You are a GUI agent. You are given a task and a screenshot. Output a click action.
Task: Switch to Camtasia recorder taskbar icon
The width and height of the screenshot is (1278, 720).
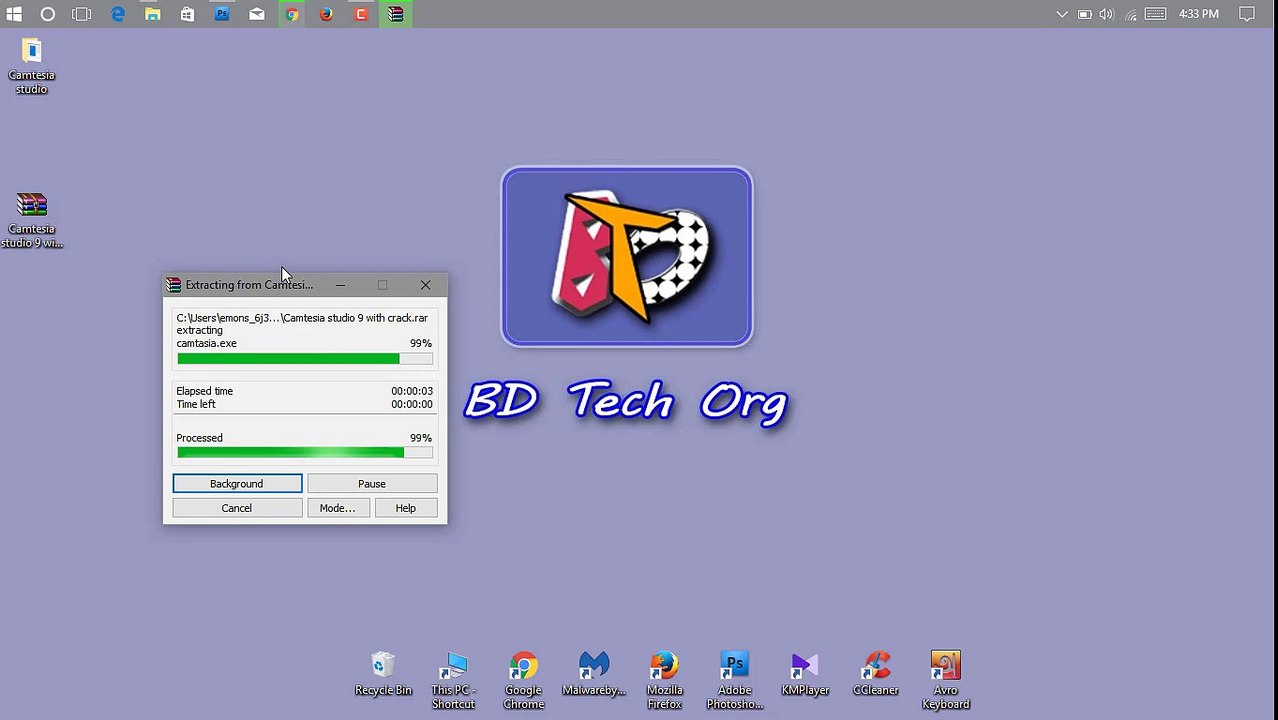click(x=361, y=14)
